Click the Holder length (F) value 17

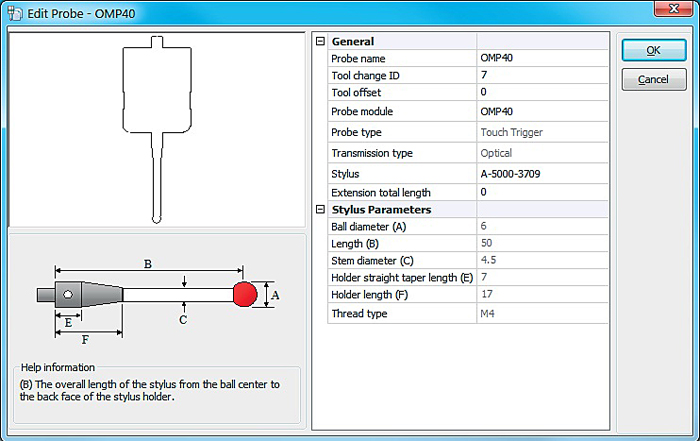pyautogui.click(x=542, y=294)
